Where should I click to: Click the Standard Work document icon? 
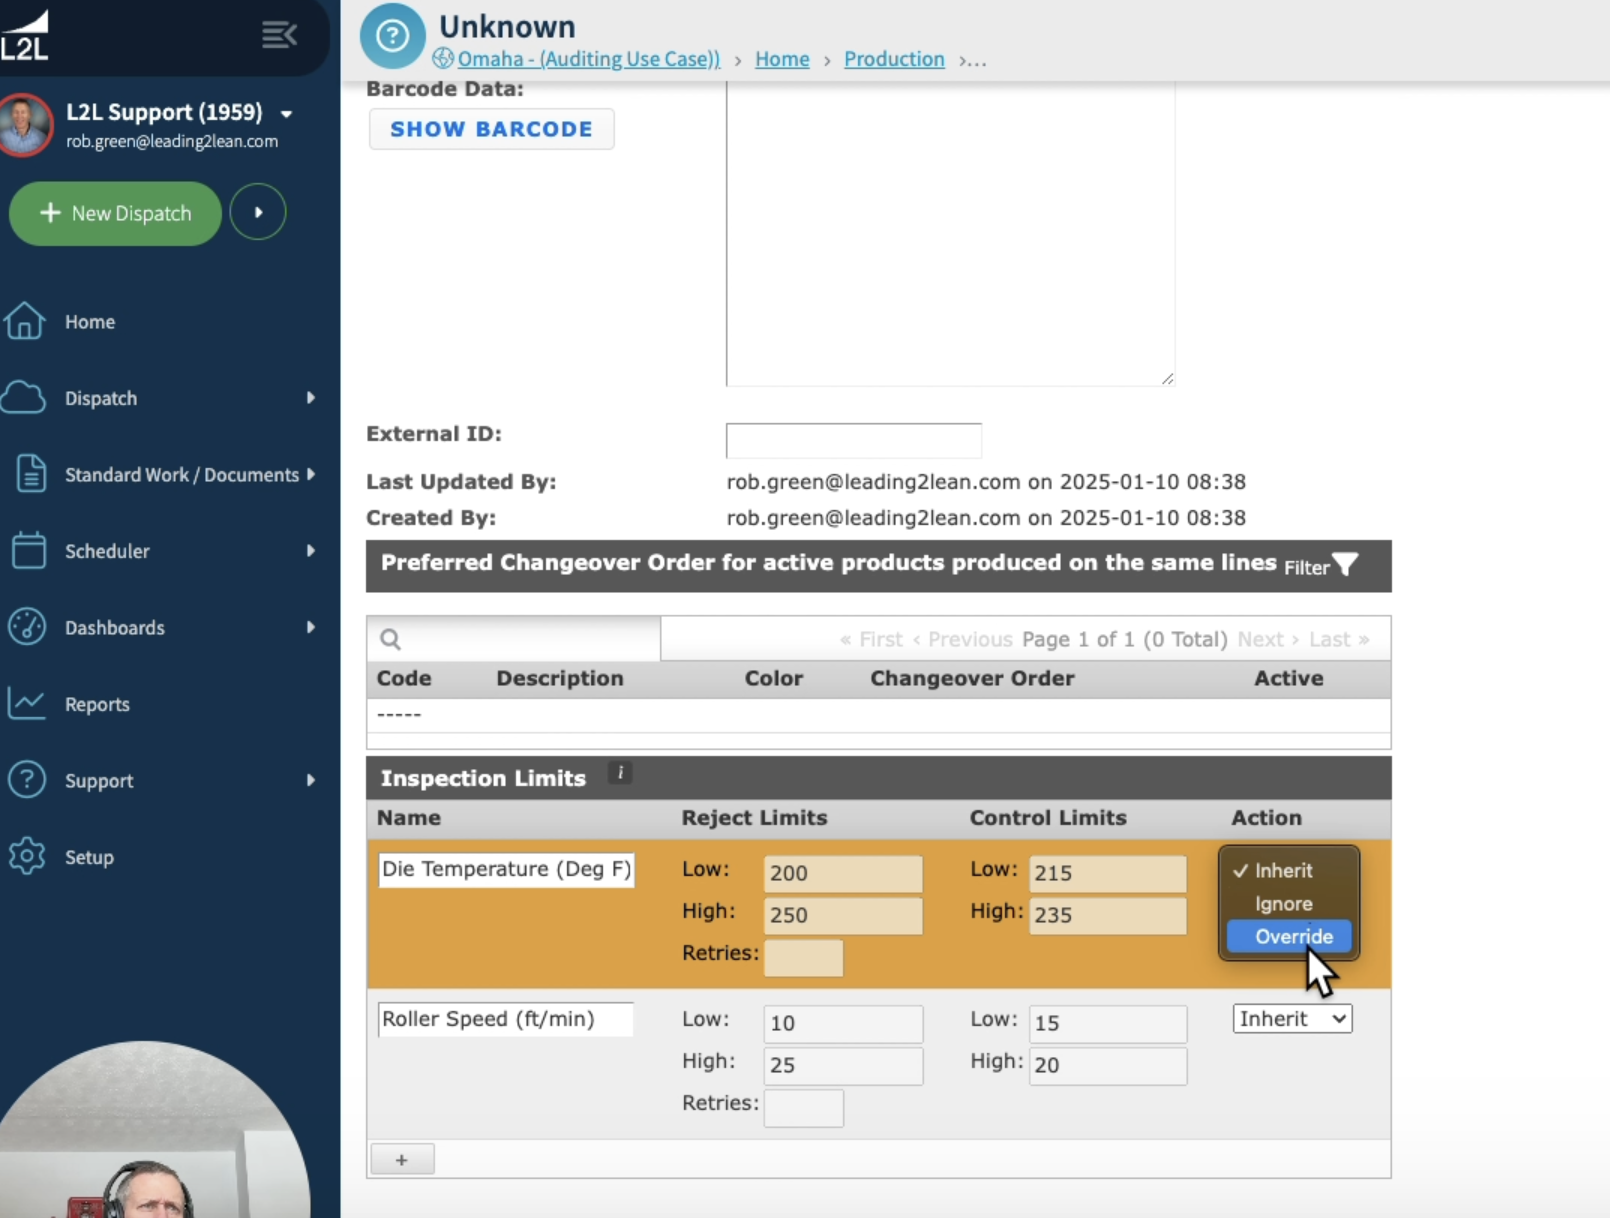(x=30, y=473)
